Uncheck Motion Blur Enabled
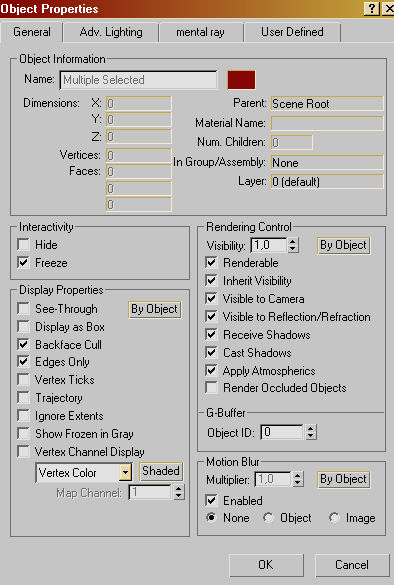The height and width of the screenshot is (585, 394). point(211,500)
